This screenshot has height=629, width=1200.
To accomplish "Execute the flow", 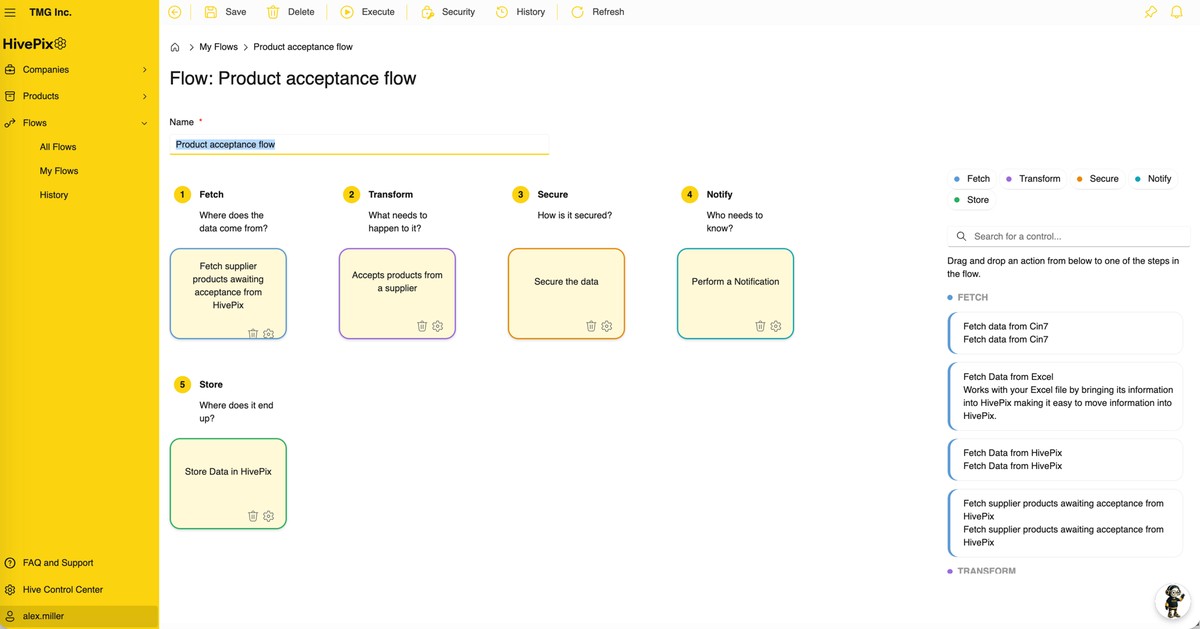I will point(367,12).
